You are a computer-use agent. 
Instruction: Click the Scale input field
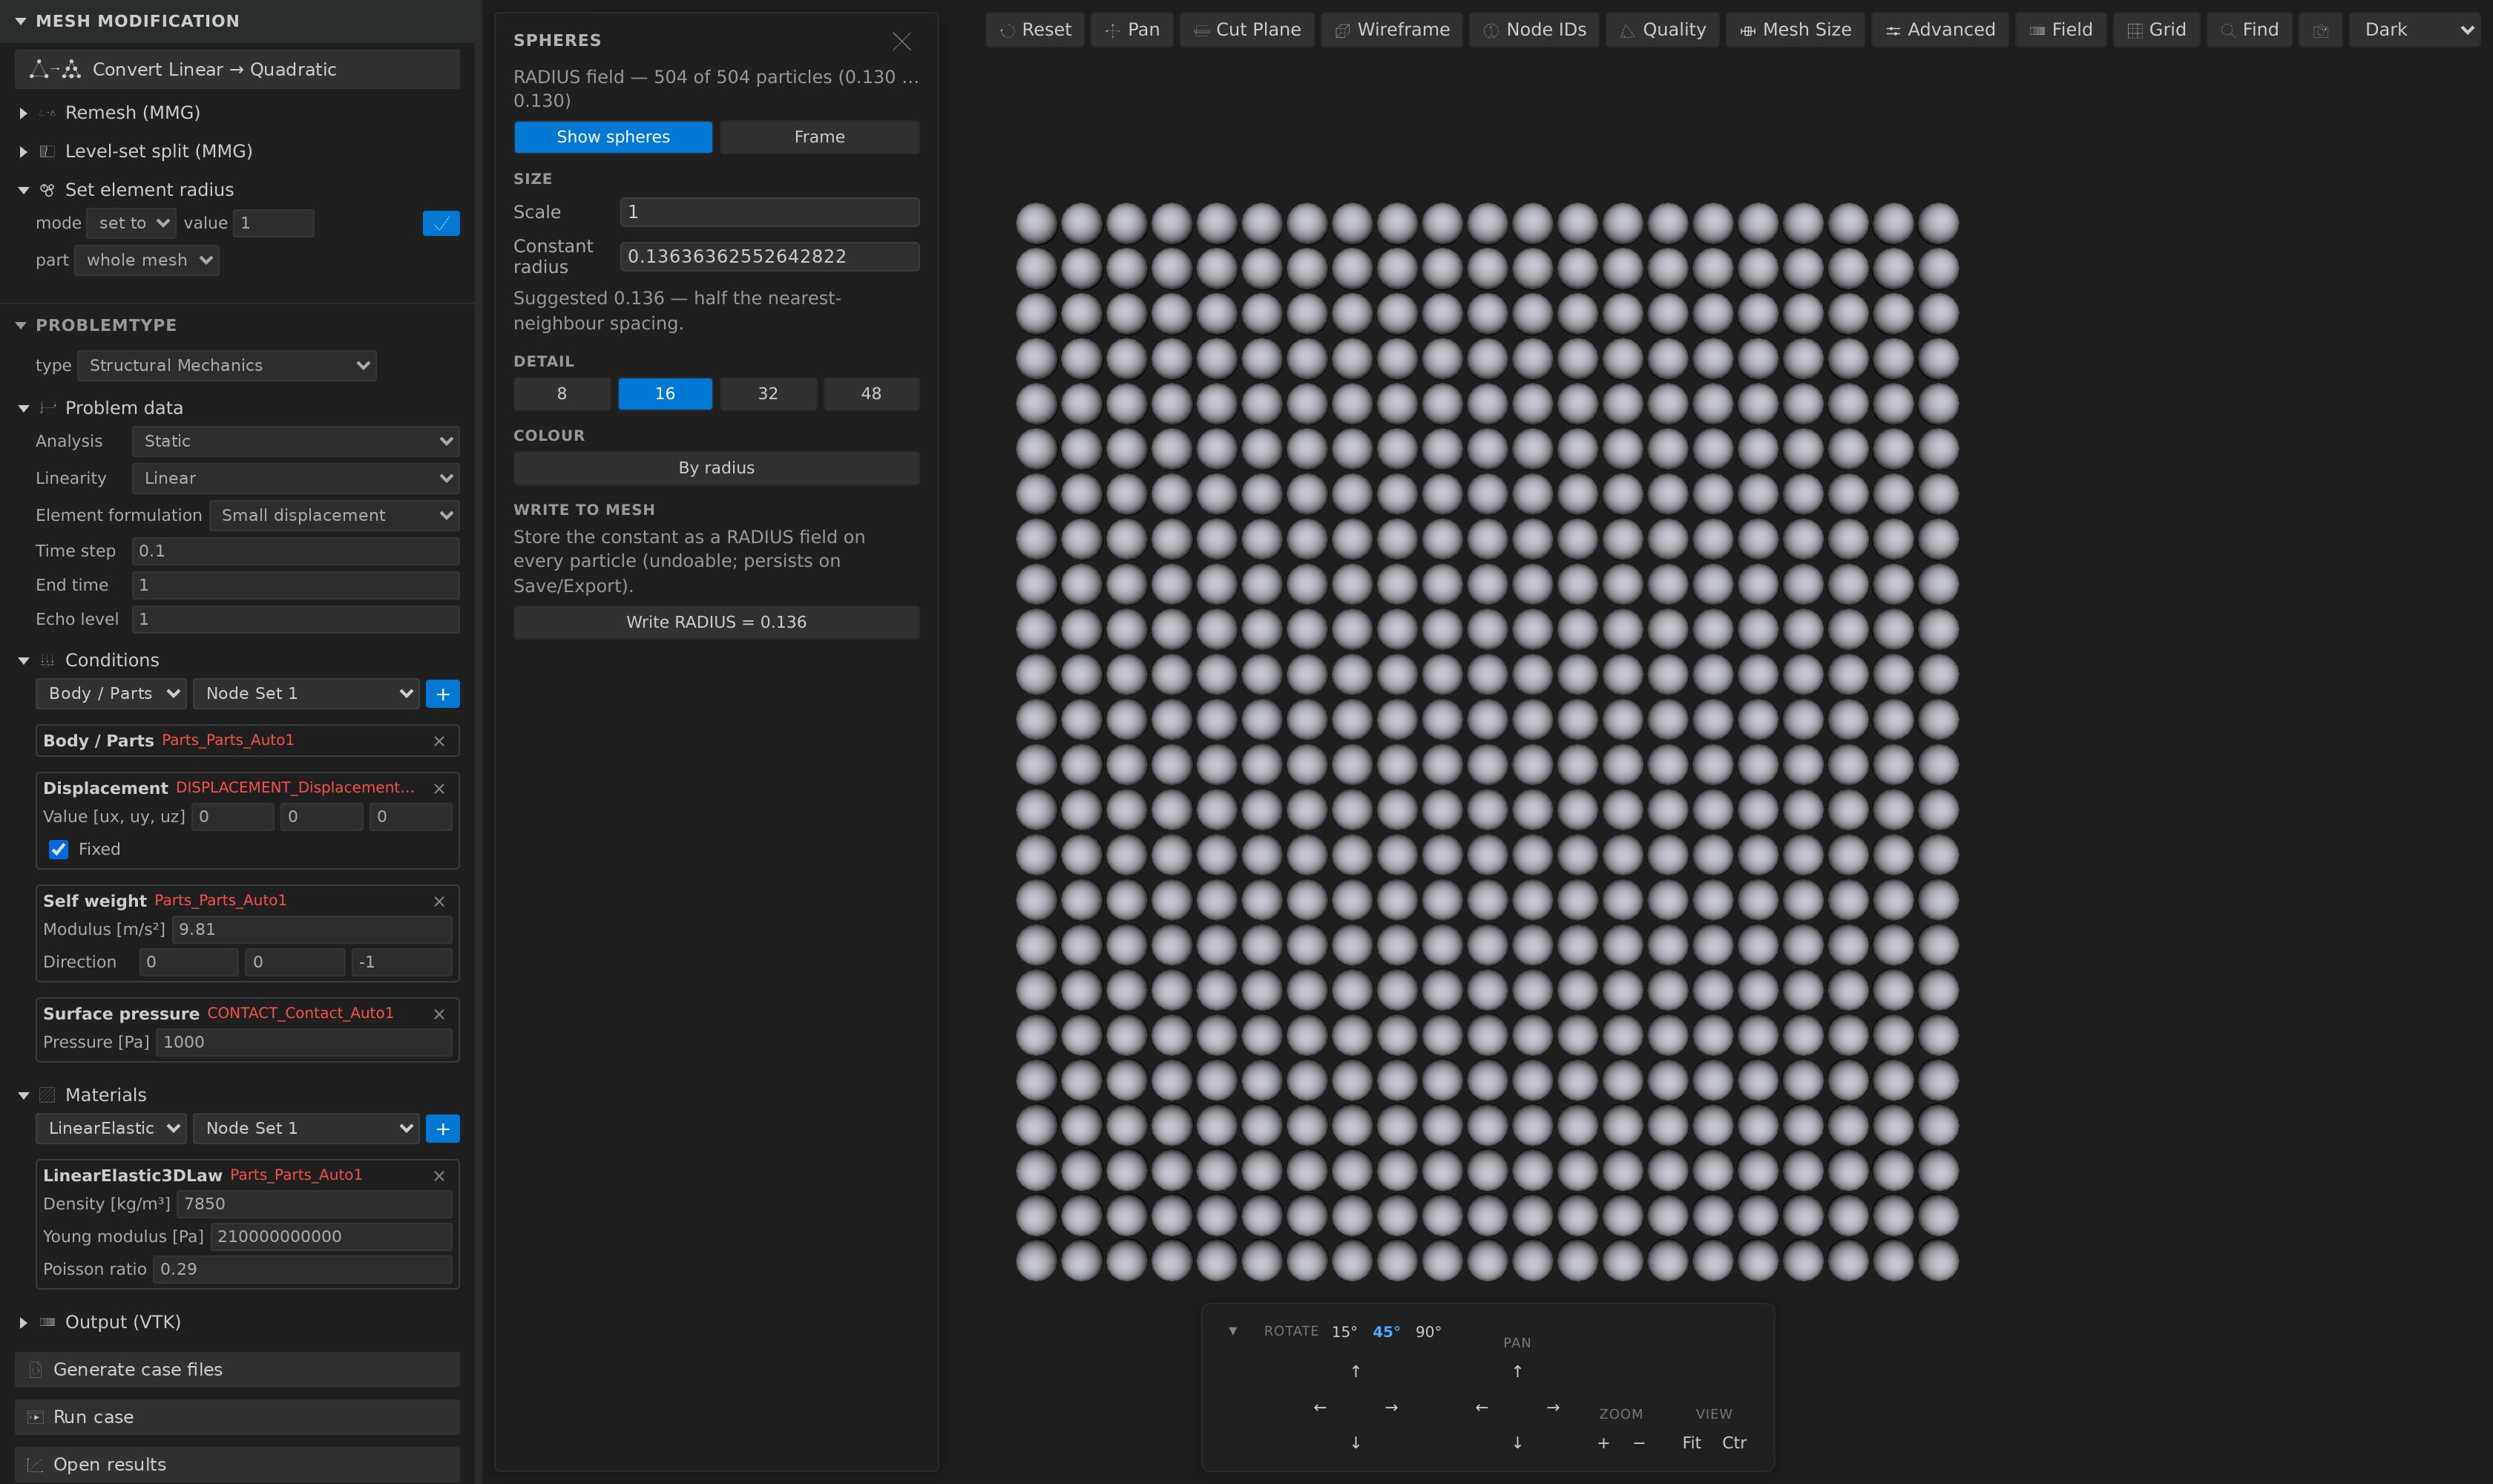point(769,212)
